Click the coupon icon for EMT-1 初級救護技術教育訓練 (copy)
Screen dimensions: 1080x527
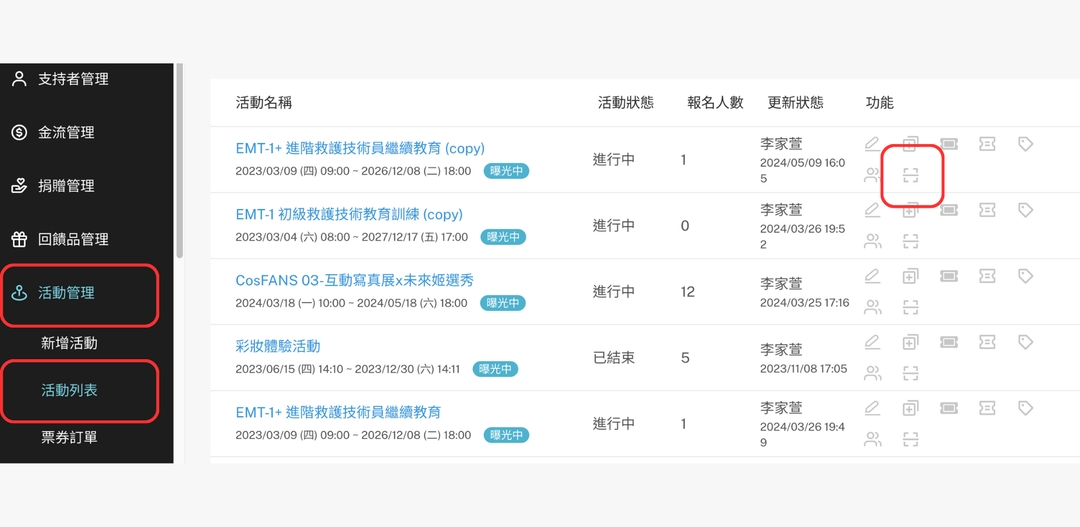(x=987, y=210)
